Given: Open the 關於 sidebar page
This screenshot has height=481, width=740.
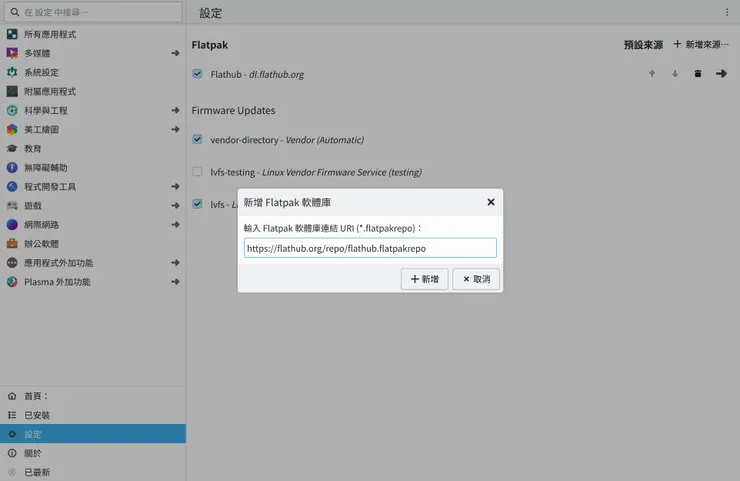Looking at the screenshot, I should [x=93, y=453].
